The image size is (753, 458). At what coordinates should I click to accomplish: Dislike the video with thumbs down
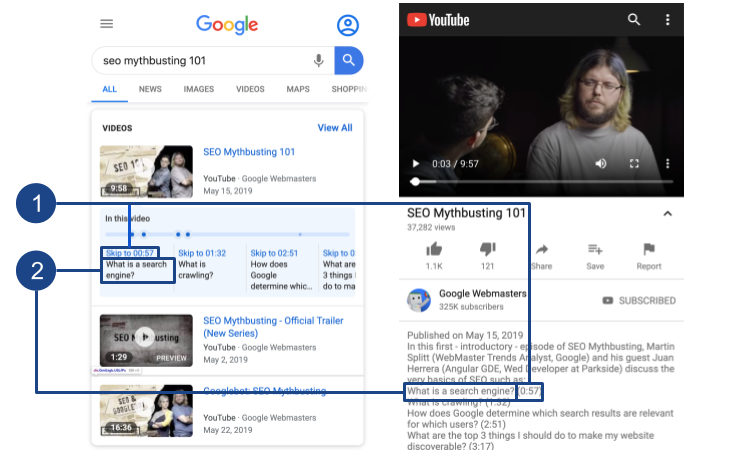click(487, 249)
